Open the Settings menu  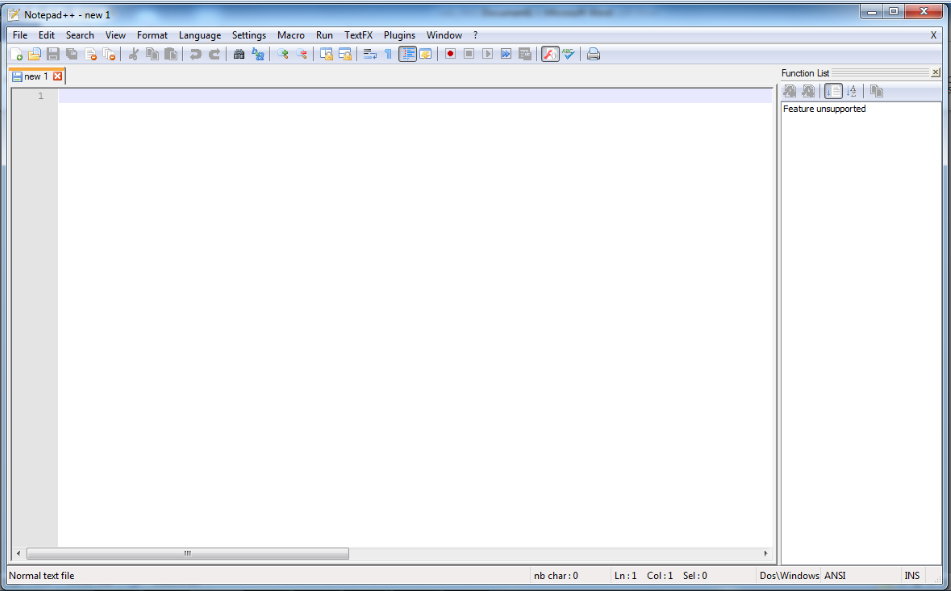click(249, 35)
